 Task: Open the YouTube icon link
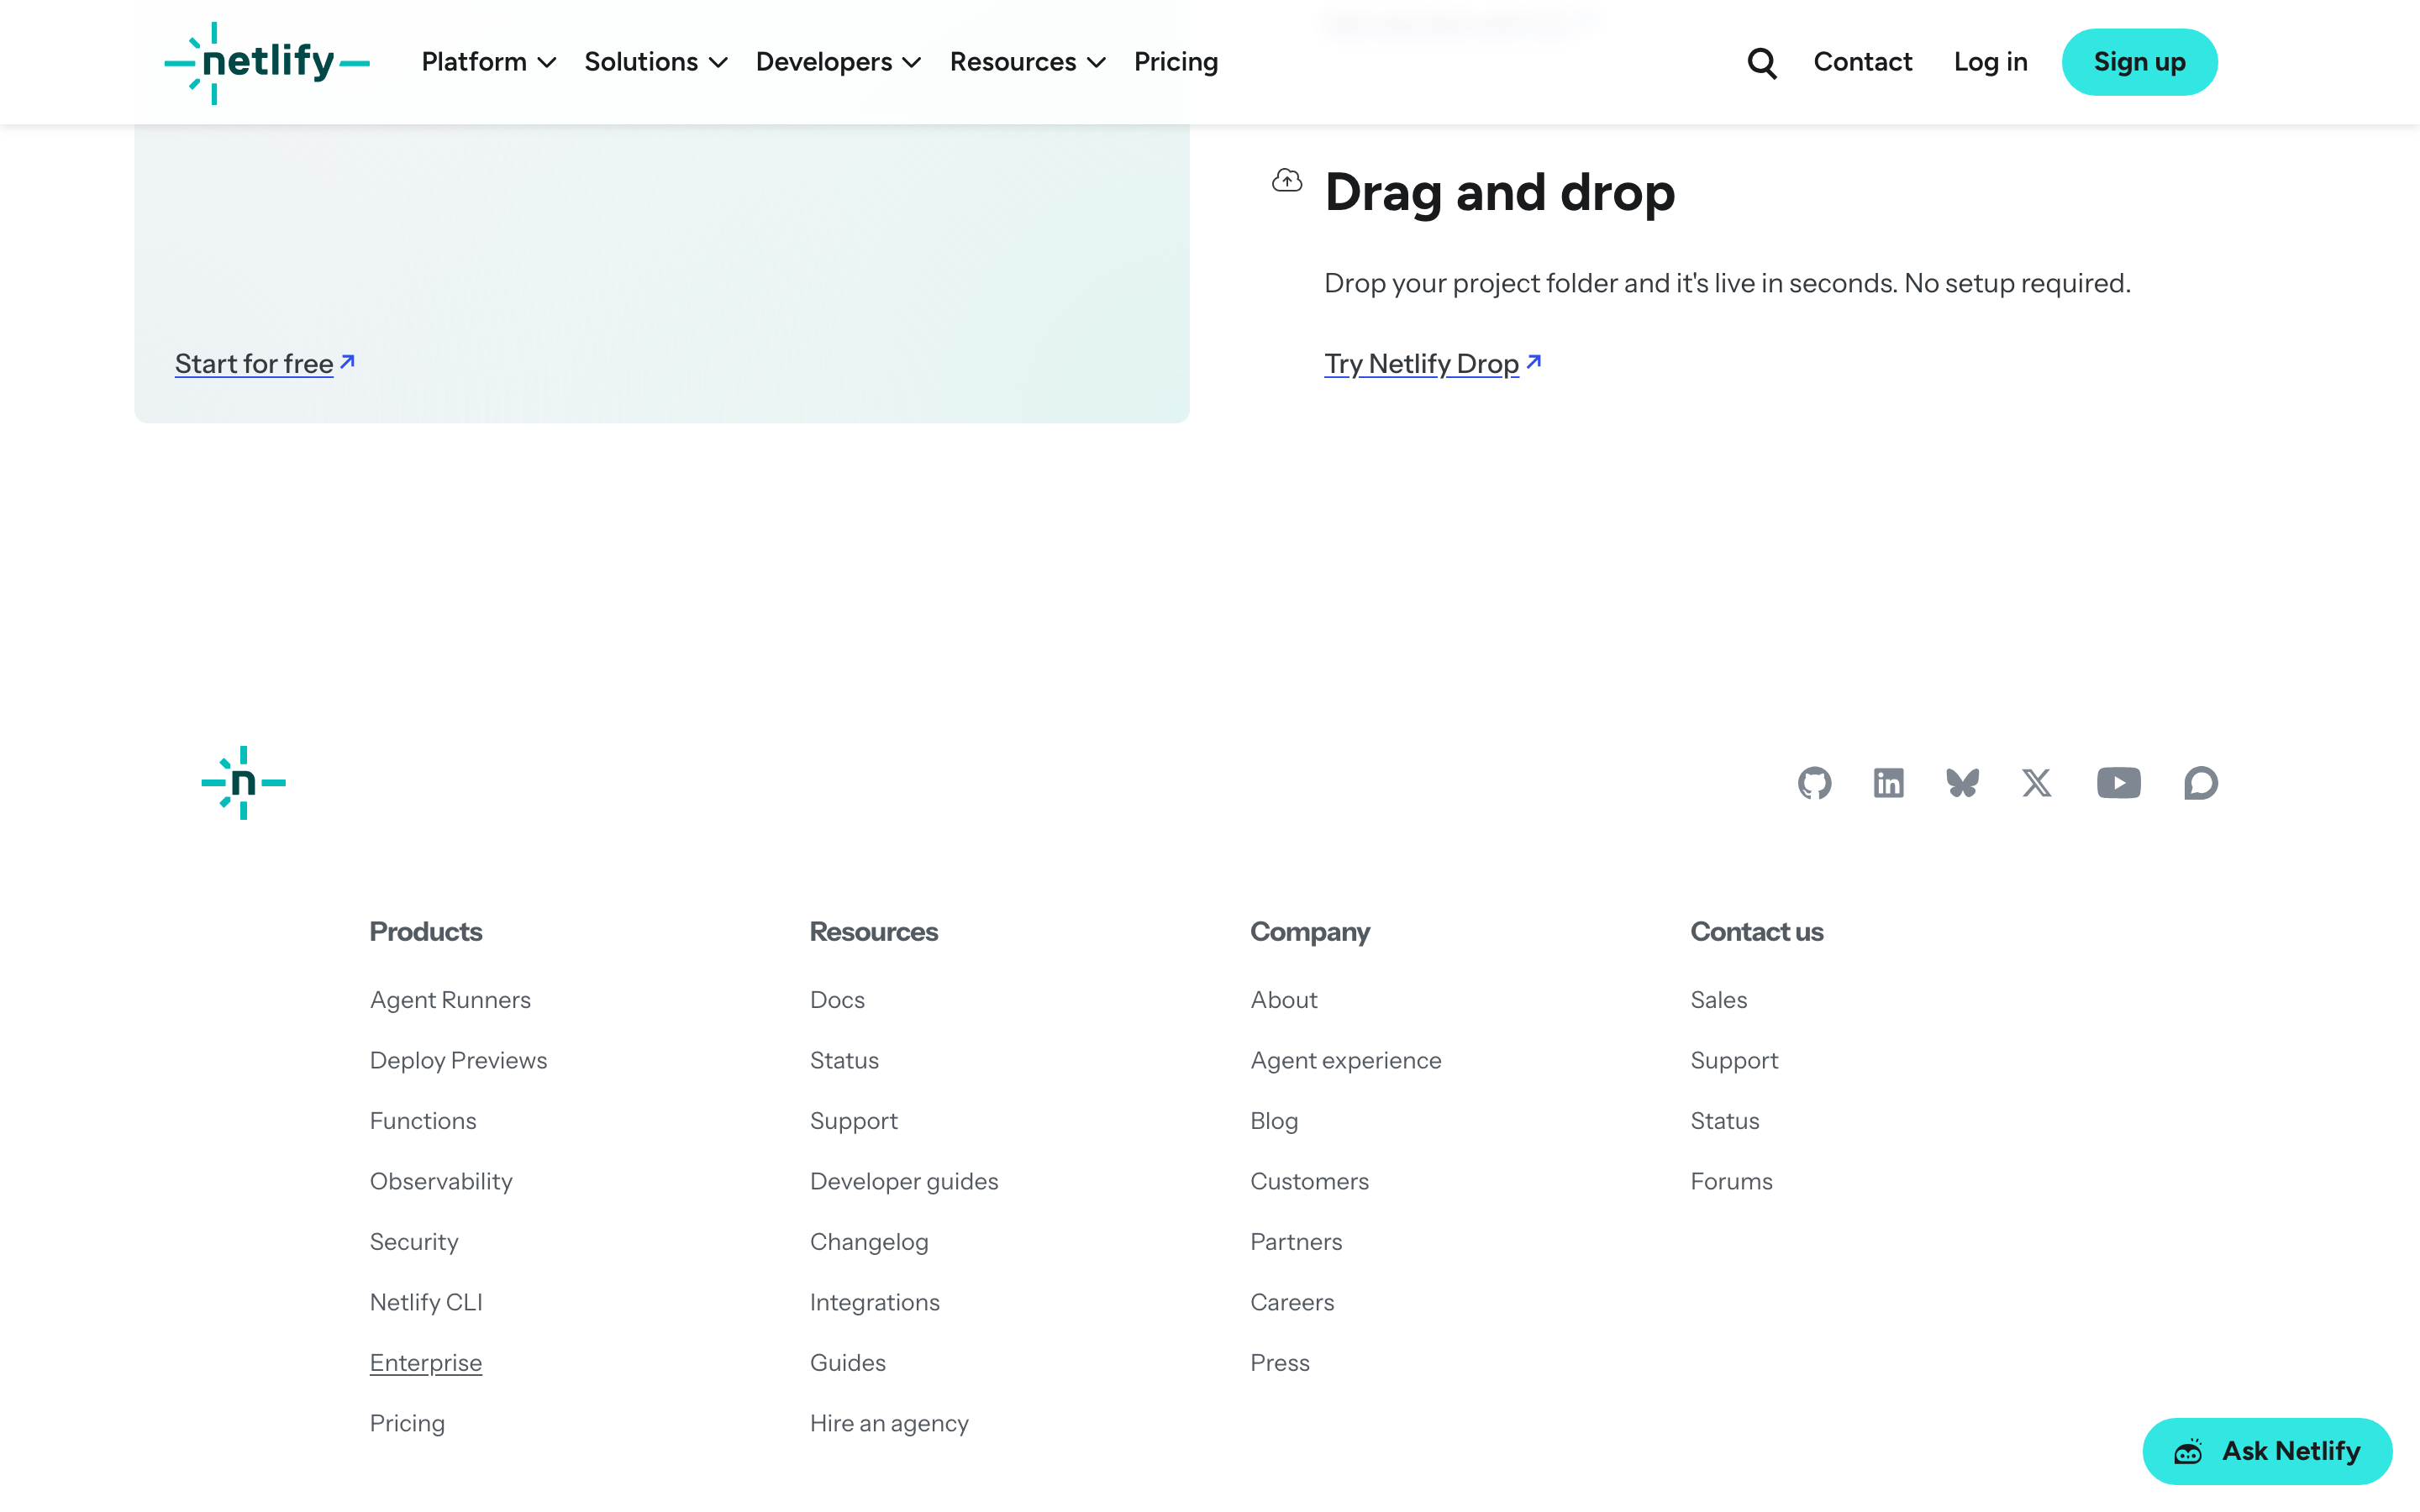[x=2118, y=783]
